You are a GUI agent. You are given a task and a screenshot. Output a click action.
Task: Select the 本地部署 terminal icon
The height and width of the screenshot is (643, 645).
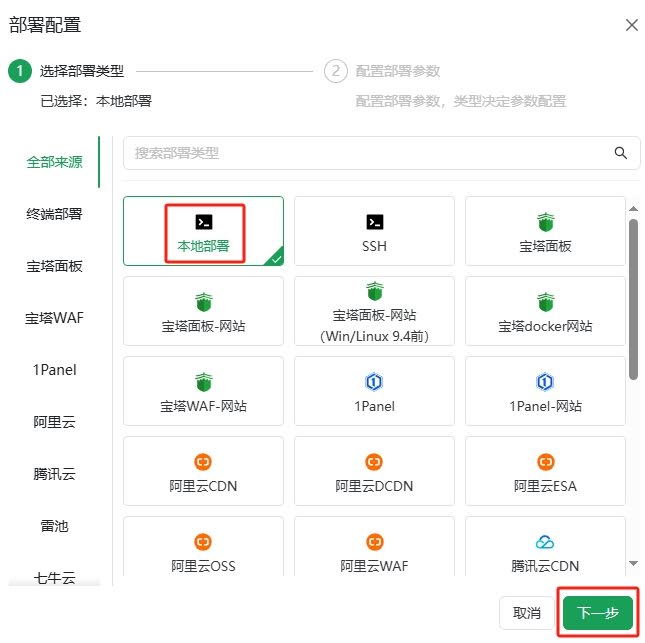(x=203, y=222)
